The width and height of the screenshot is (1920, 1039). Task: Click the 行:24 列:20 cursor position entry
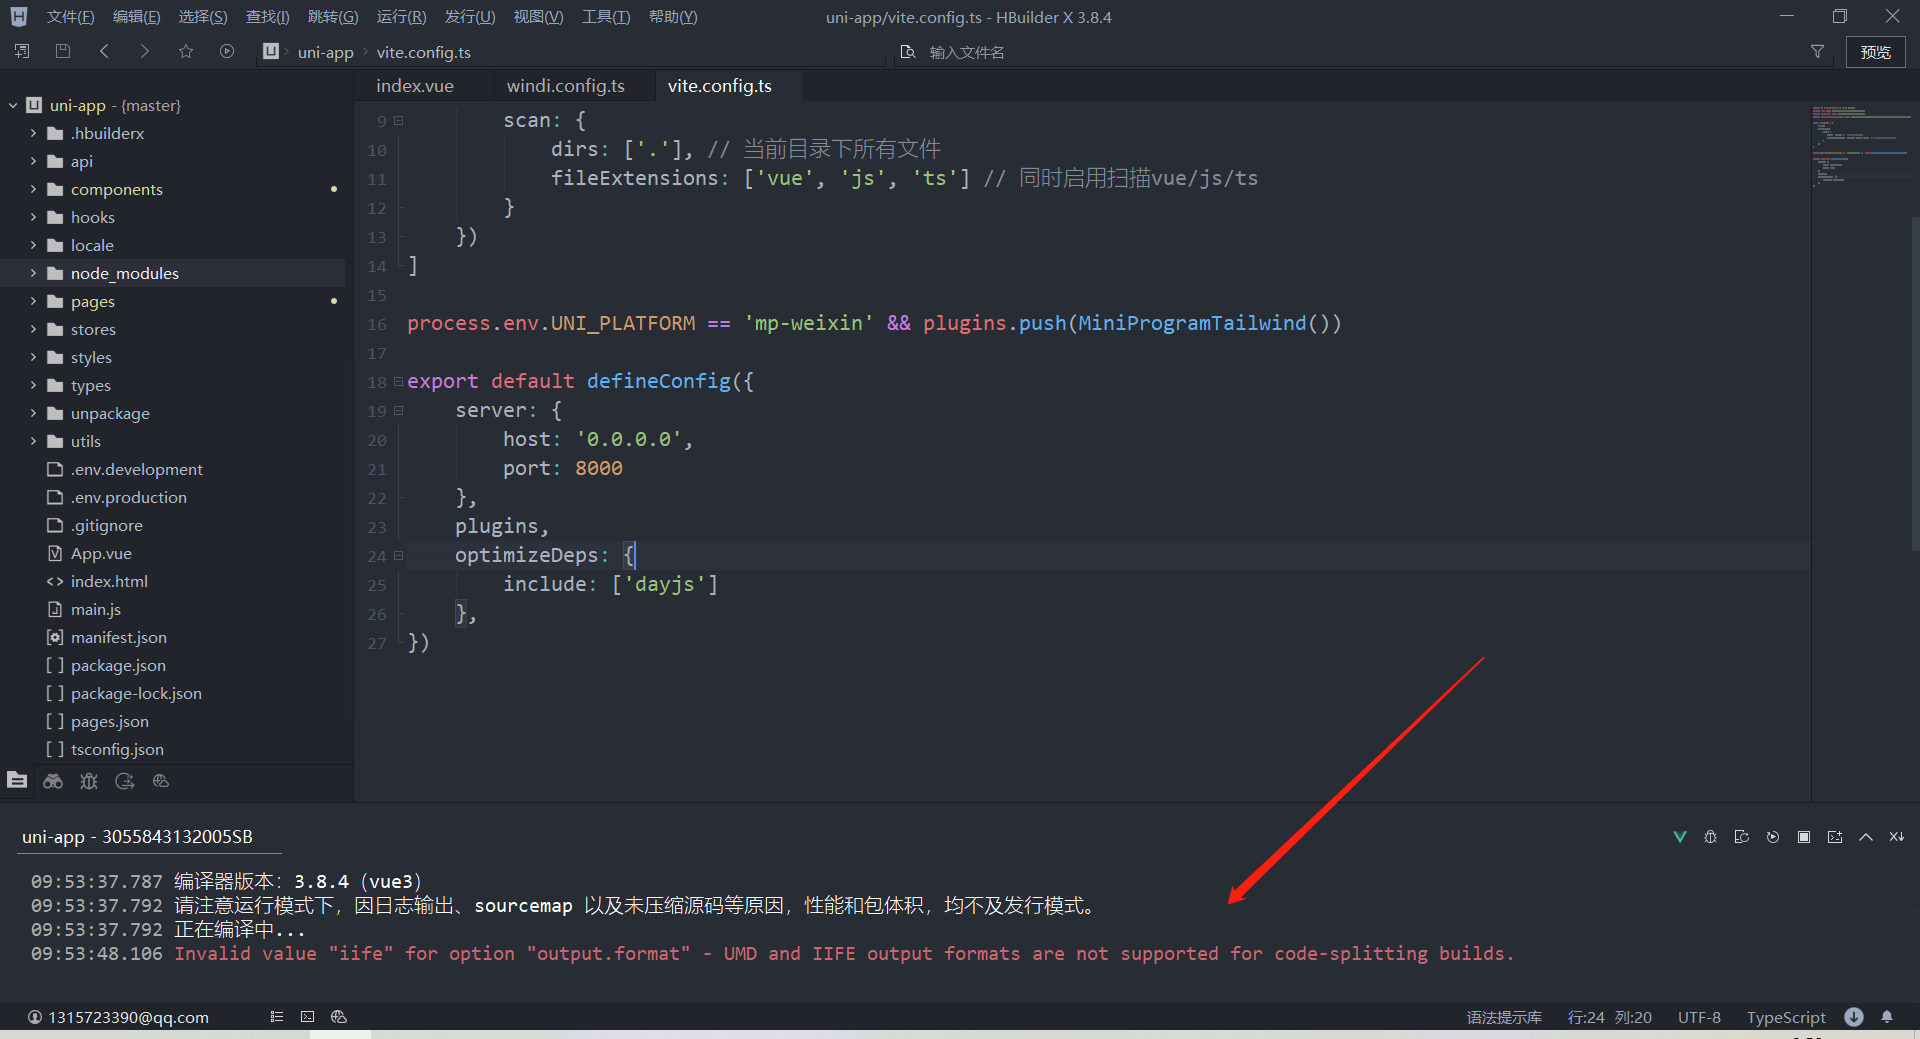tap(1610, 1017)
